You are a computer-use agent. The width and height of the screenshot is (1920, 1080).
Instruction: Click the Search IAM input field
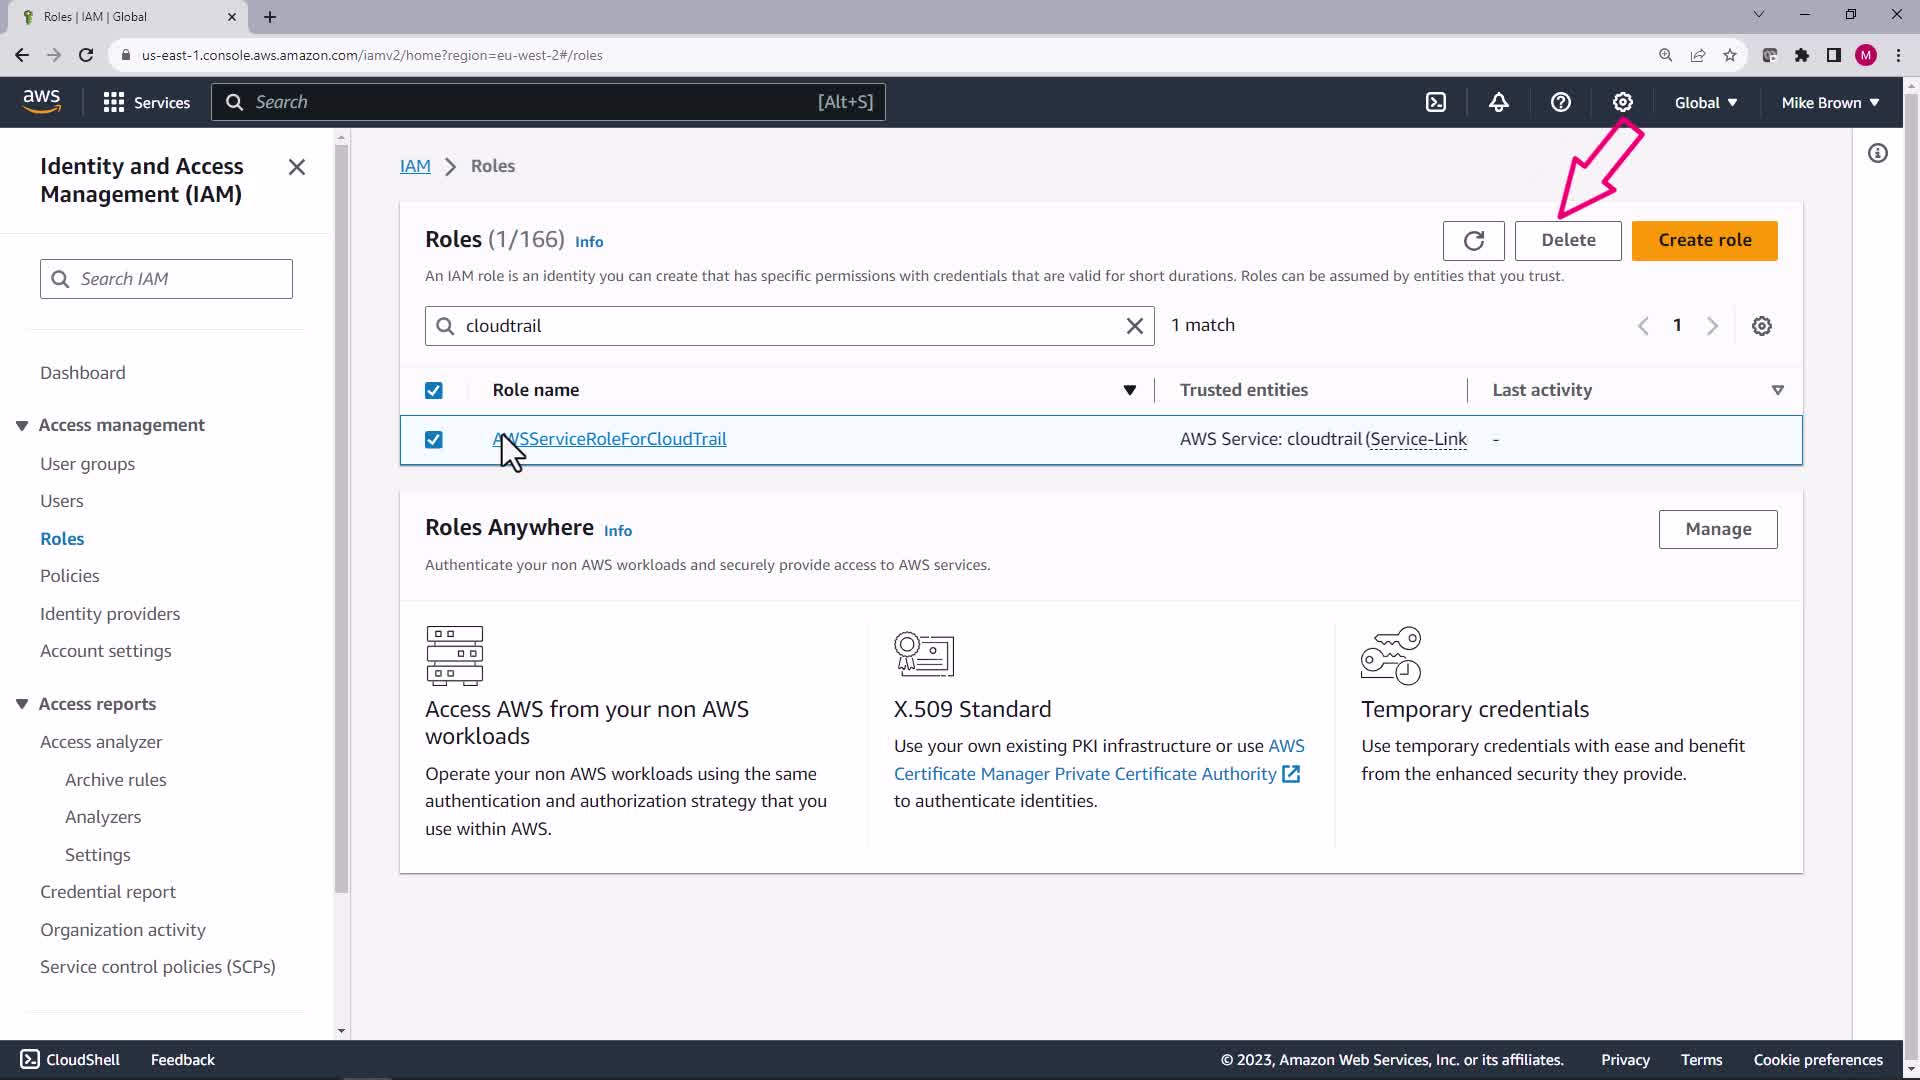click(x=180, y=279)
